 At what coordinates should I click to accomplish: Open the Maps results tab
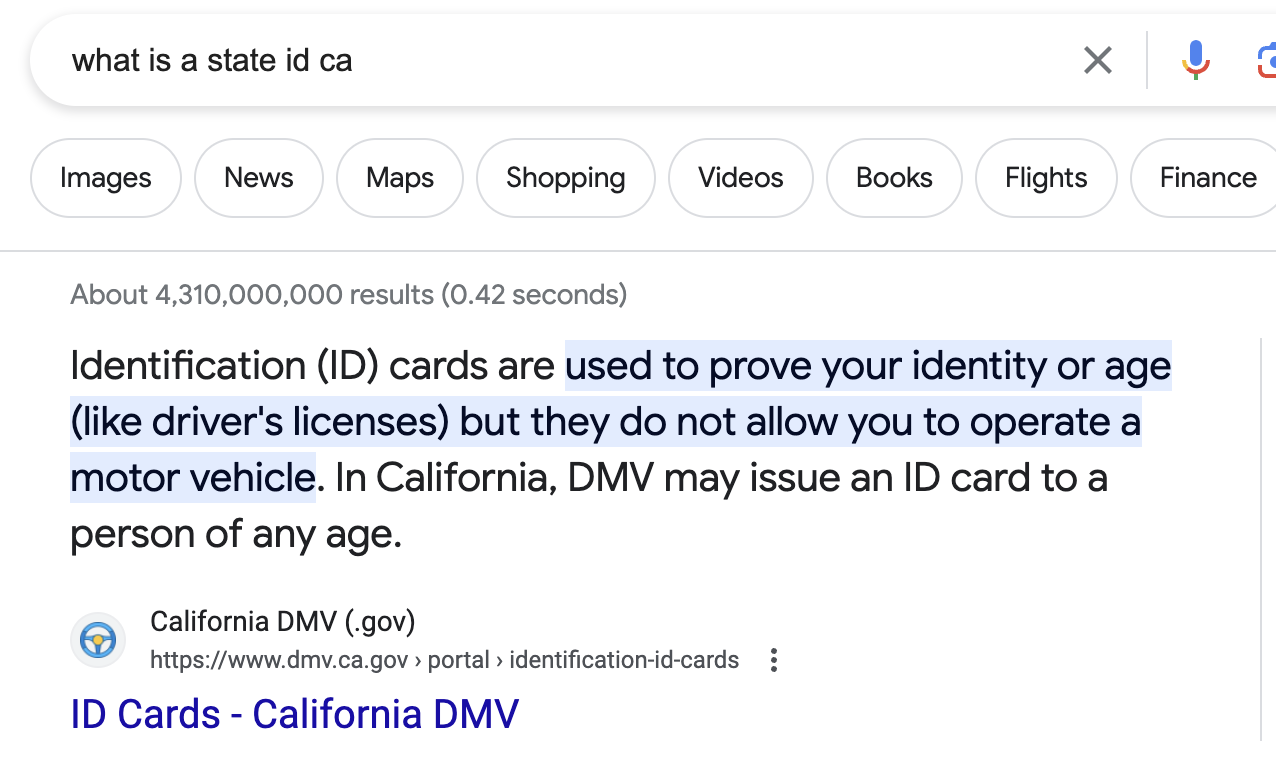coord(399,177)
